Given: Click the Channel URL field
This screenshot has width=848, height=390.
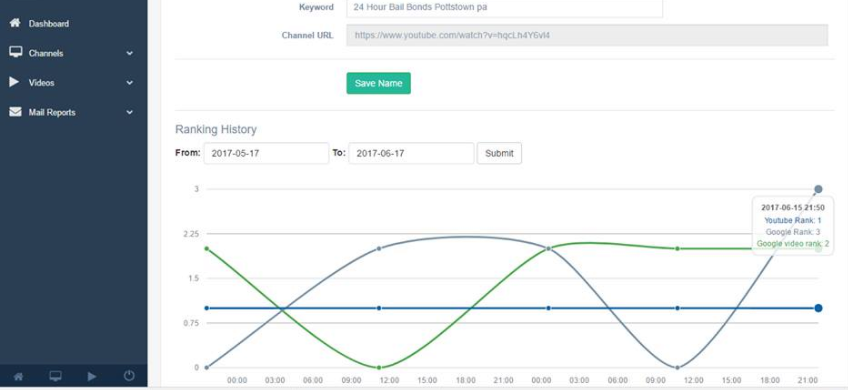Looking at the screenshot, I should coord(587,35).
